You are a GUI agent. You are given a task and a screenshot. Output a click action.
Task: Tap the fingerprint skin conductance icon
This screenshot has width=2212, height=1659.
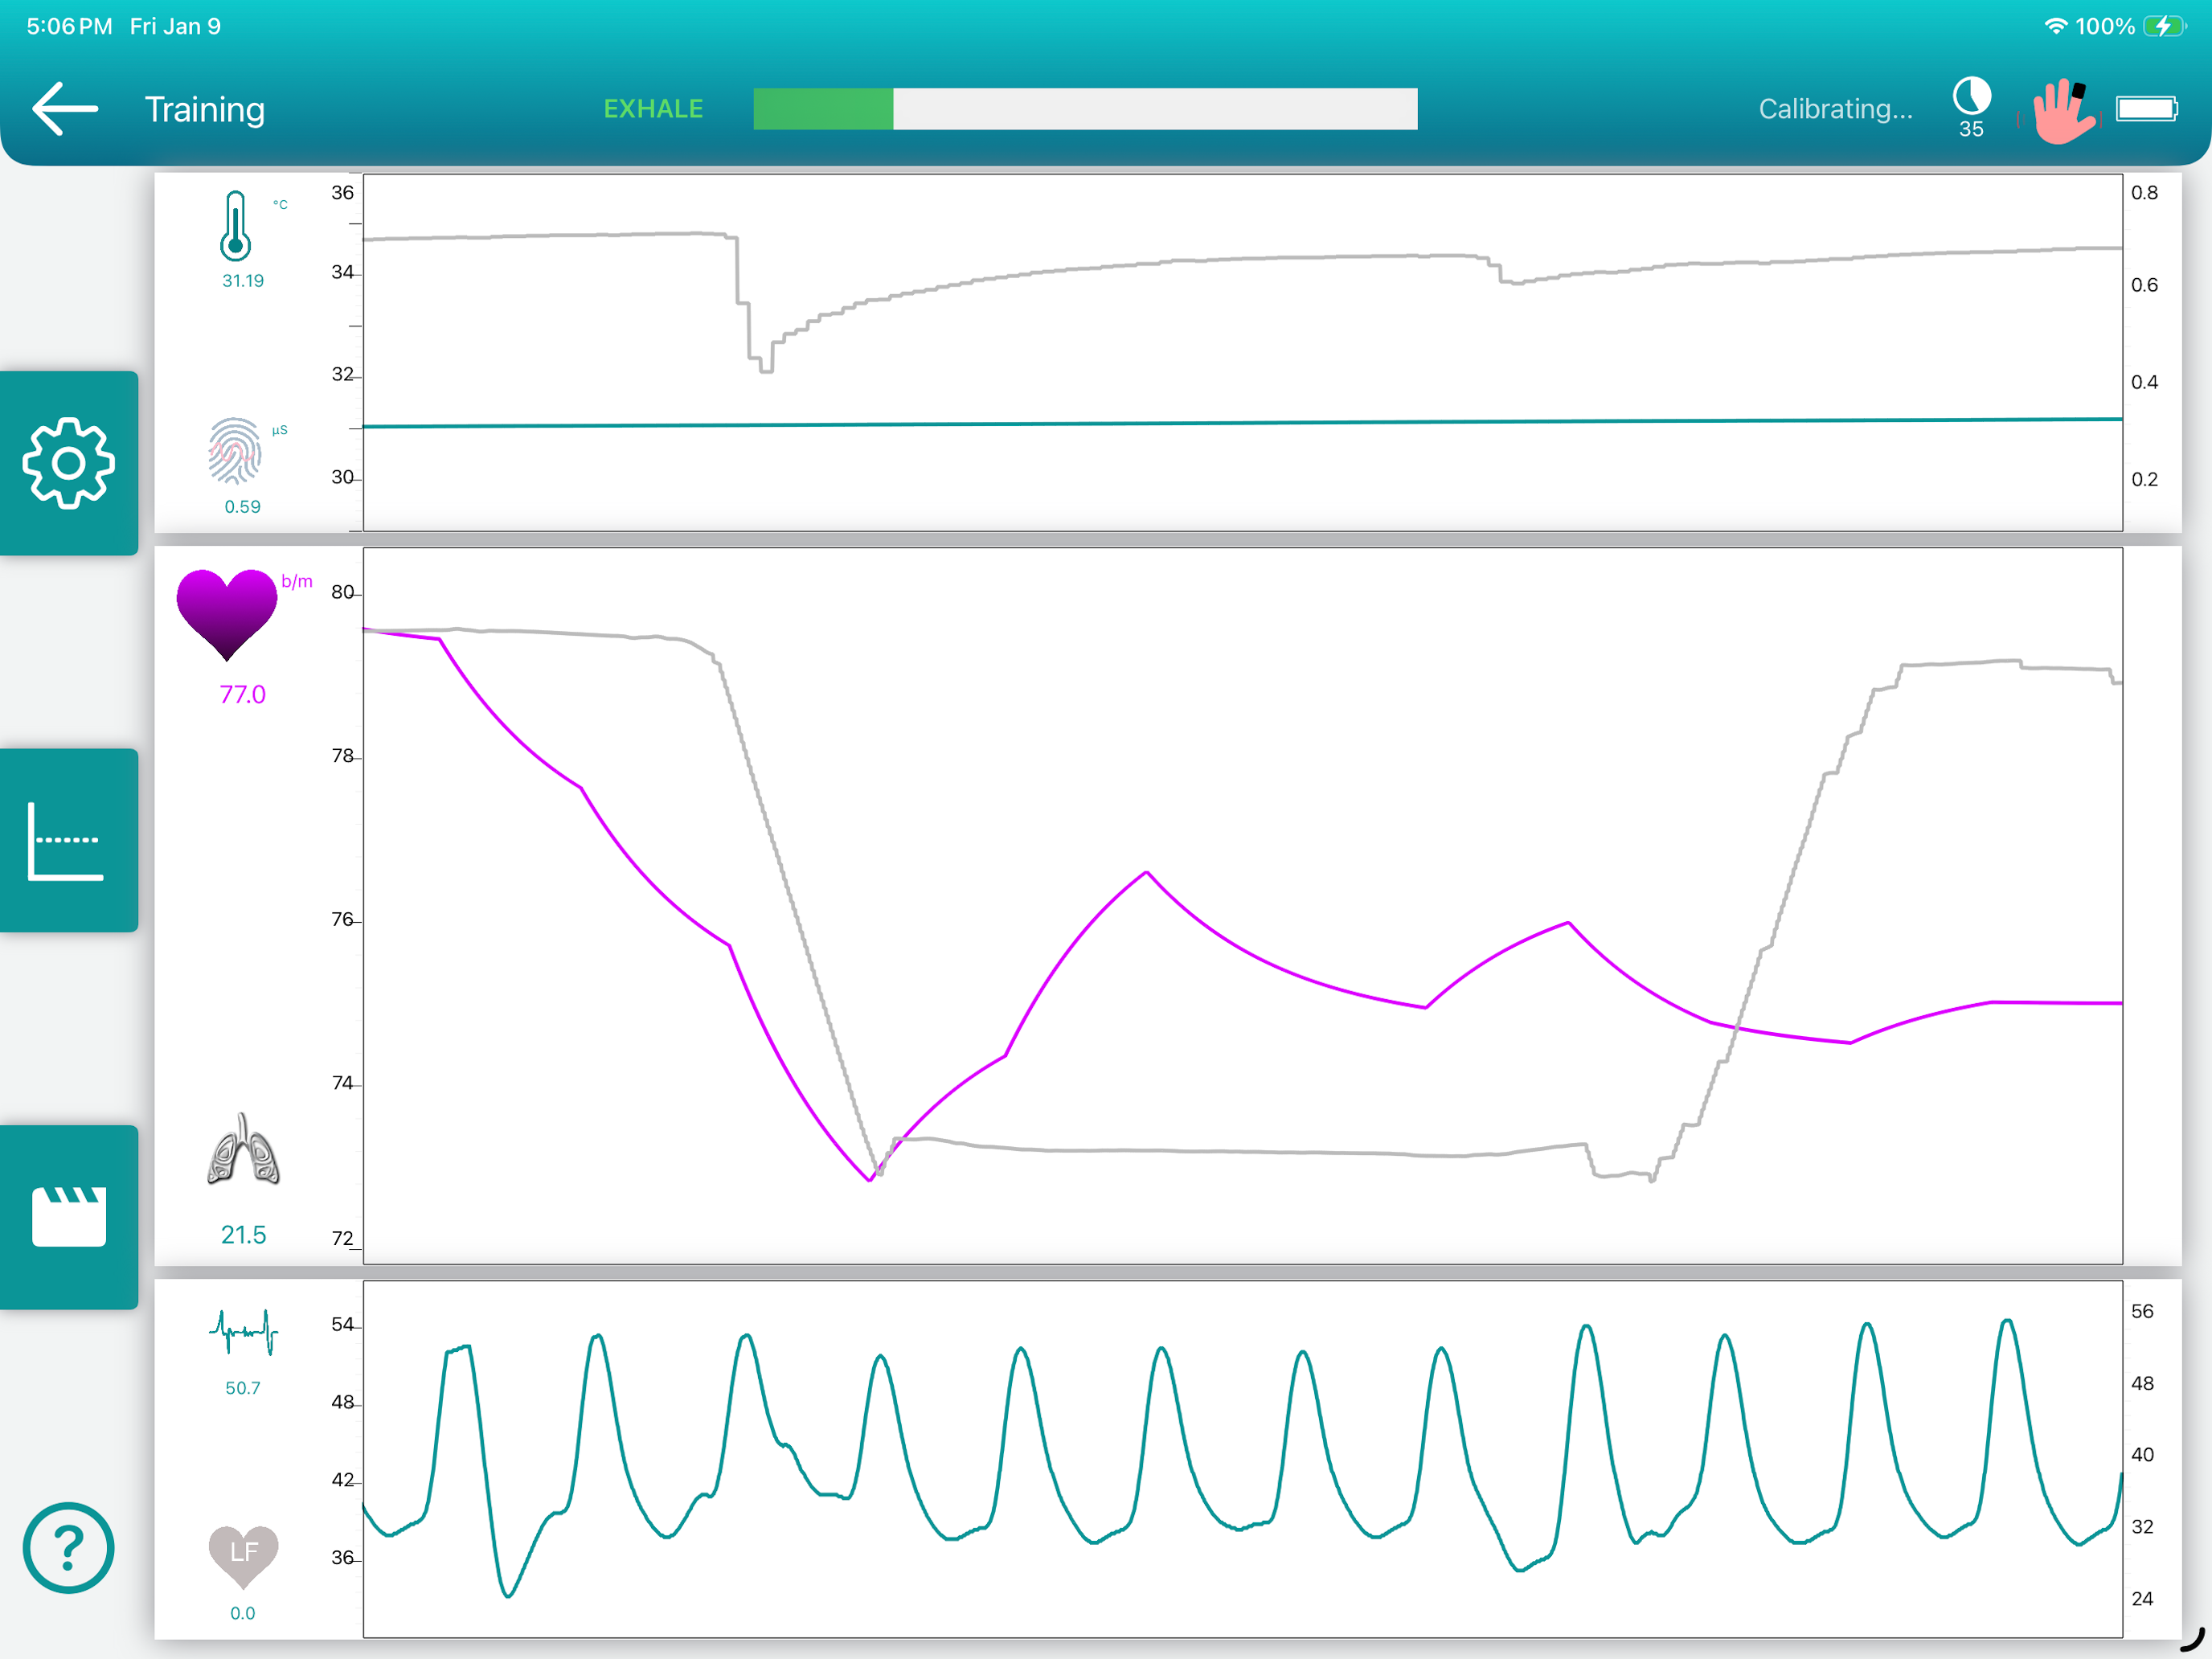click(x=235, y=451)
